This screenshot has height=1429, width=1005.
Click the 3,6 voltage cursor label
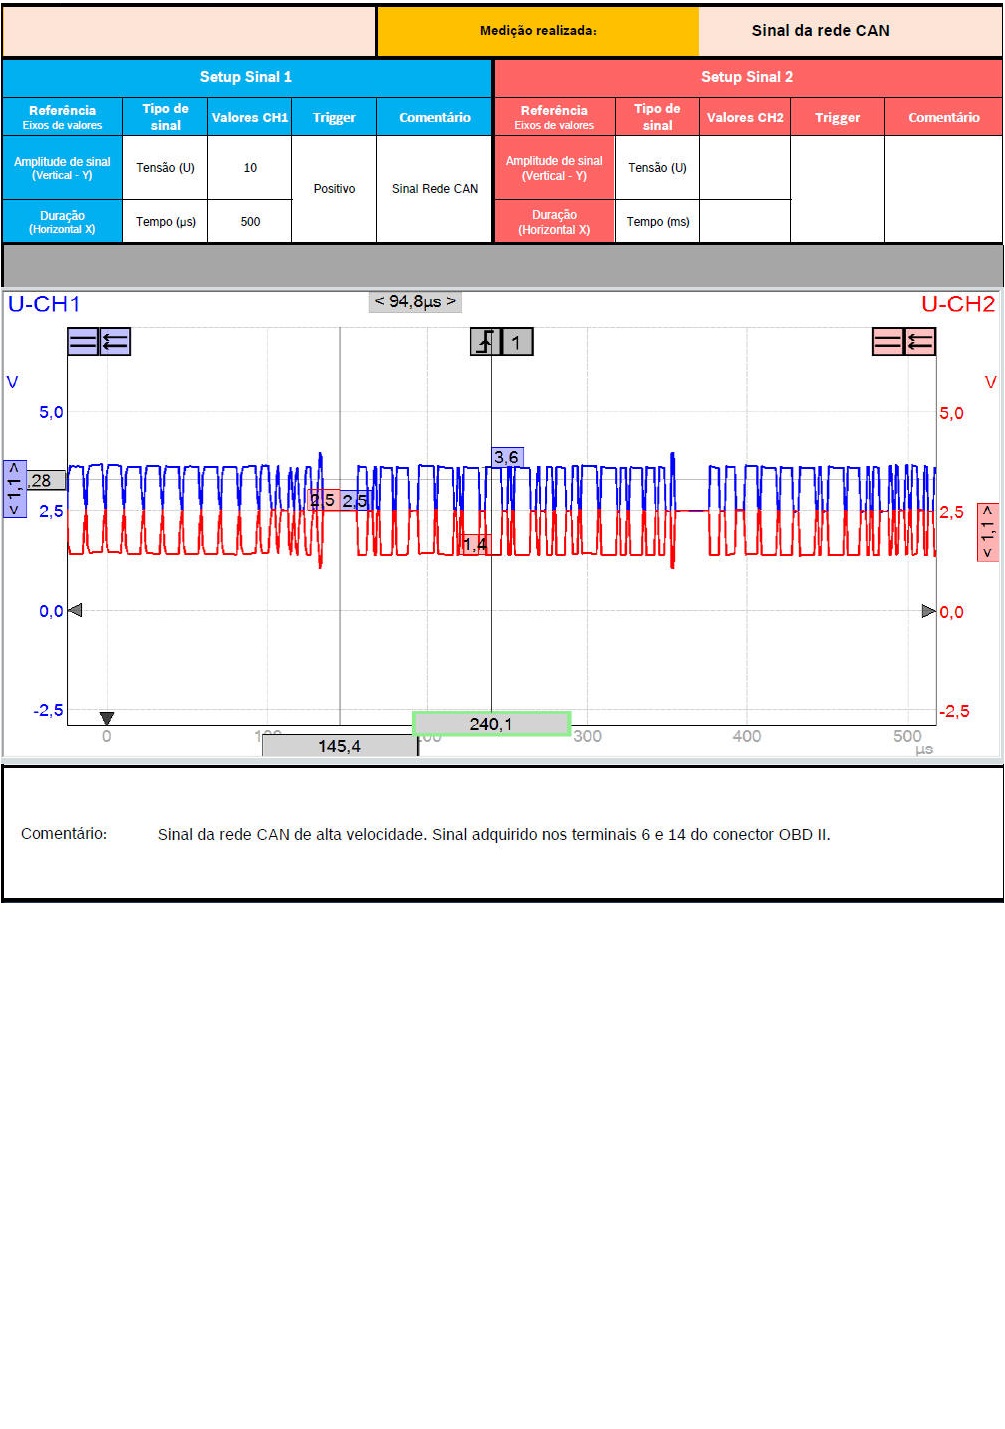click(507, 457)
